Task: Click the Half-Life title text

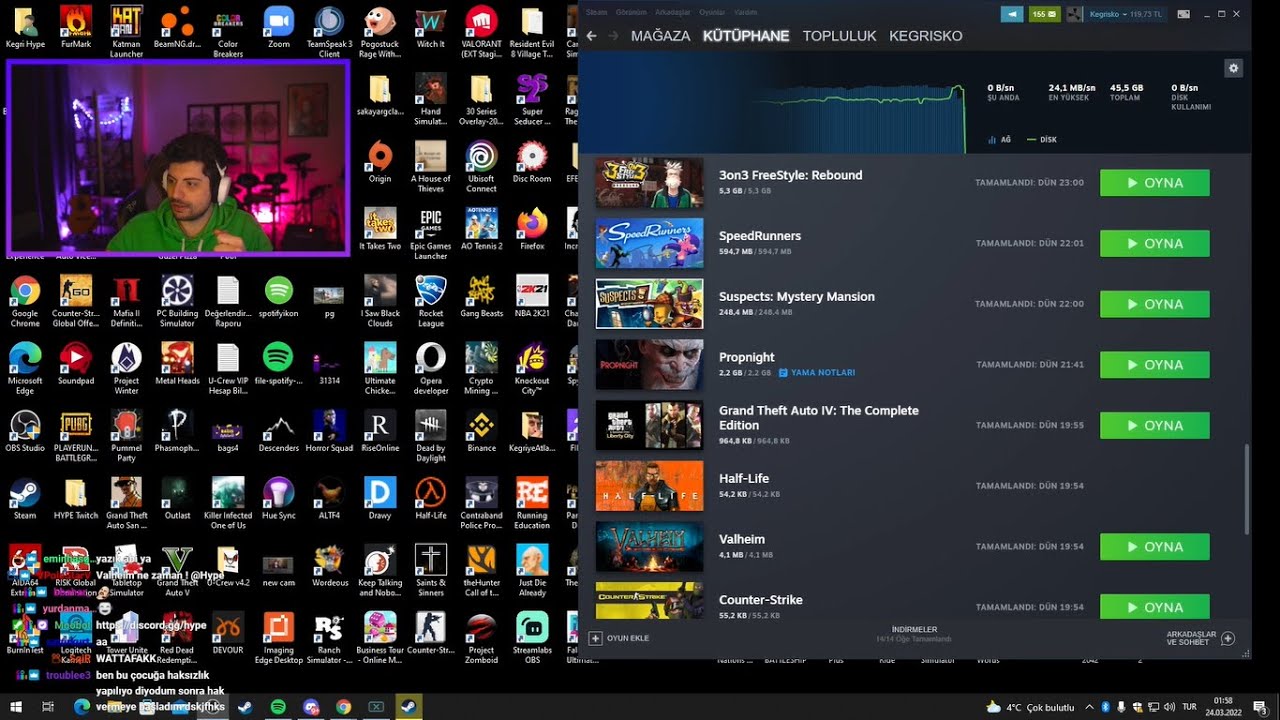Action: pyautogui.click(x=744, y=478)
